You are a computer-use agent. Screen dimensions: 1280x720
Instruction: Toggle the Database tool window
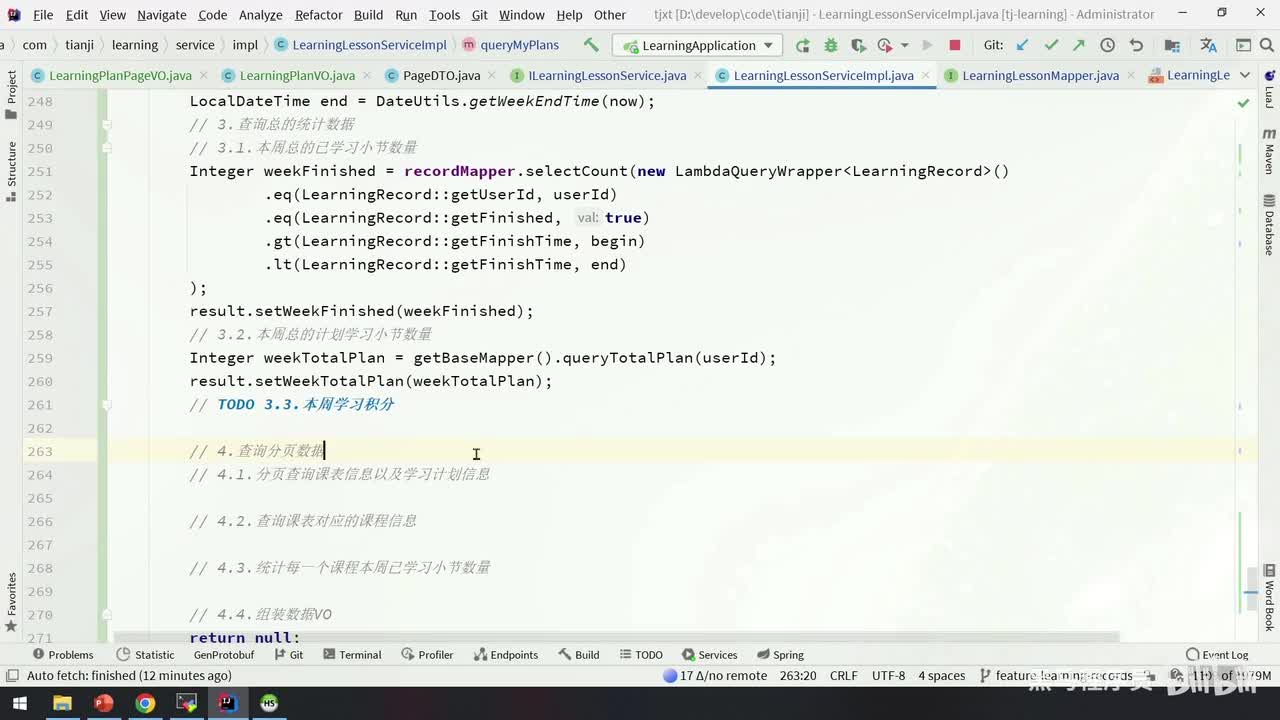point(1269,225)
